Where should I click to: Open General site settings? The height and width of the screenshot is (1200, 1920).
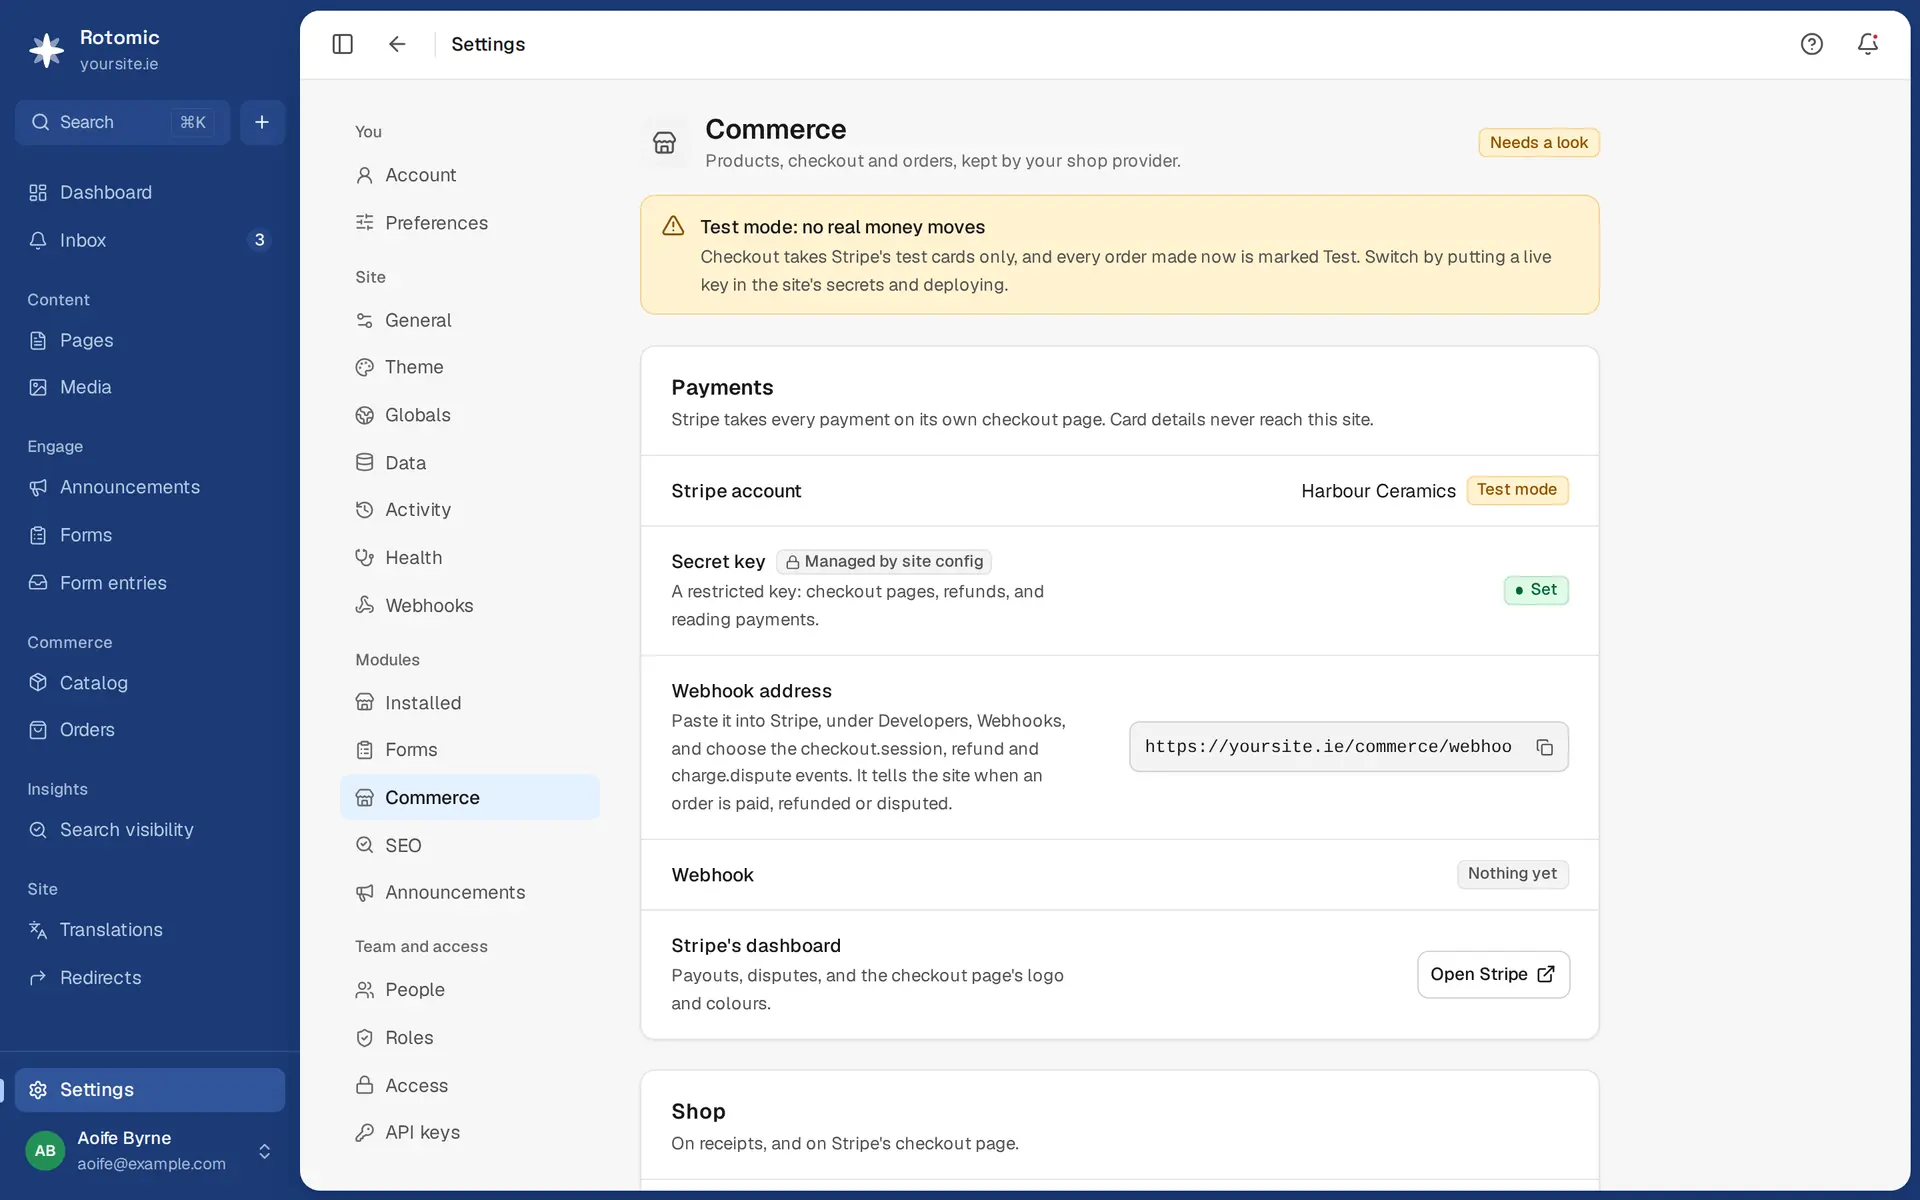coord(470,320)
